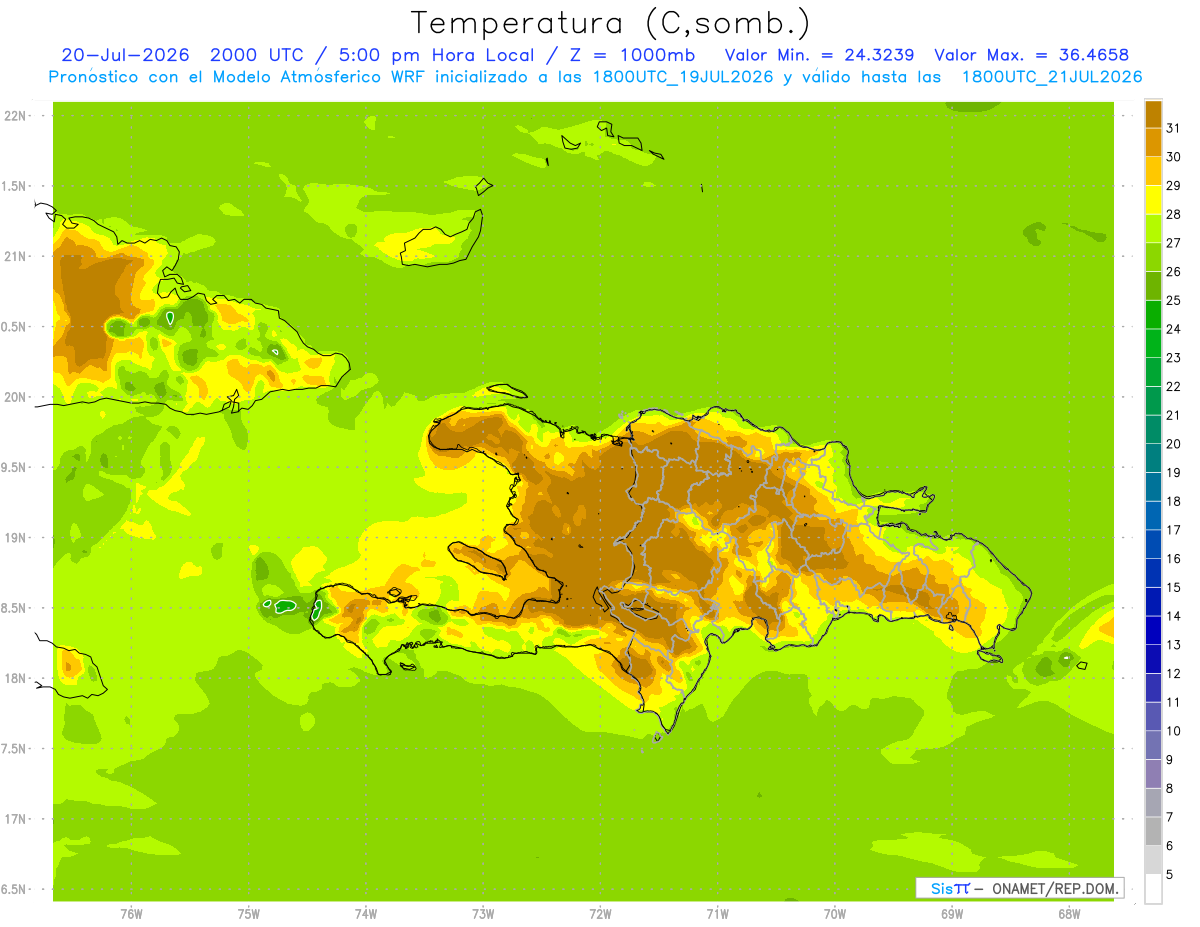The image size is (1200, 927).
Task: Click the "9.5N" latitude axis label
Action: point(14,467)
